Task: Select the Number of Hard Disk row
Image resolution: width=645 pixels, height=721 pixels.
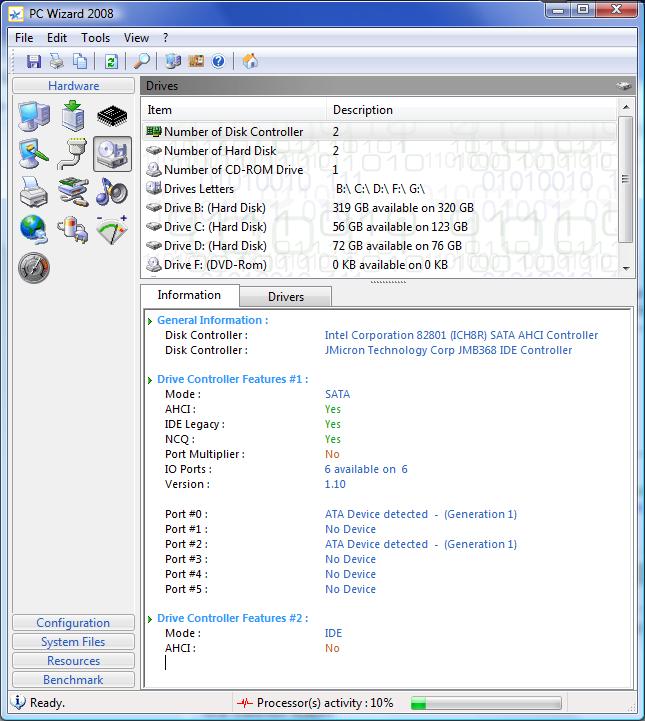Action: 379,151
